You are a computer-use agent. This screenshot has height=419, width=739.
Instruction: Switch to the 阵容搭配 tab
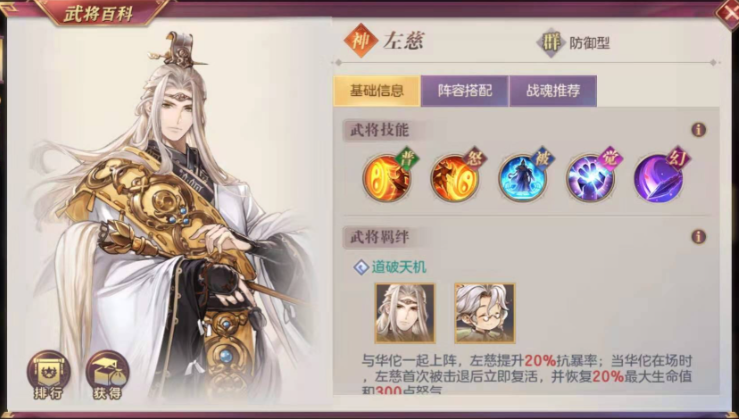465,90
